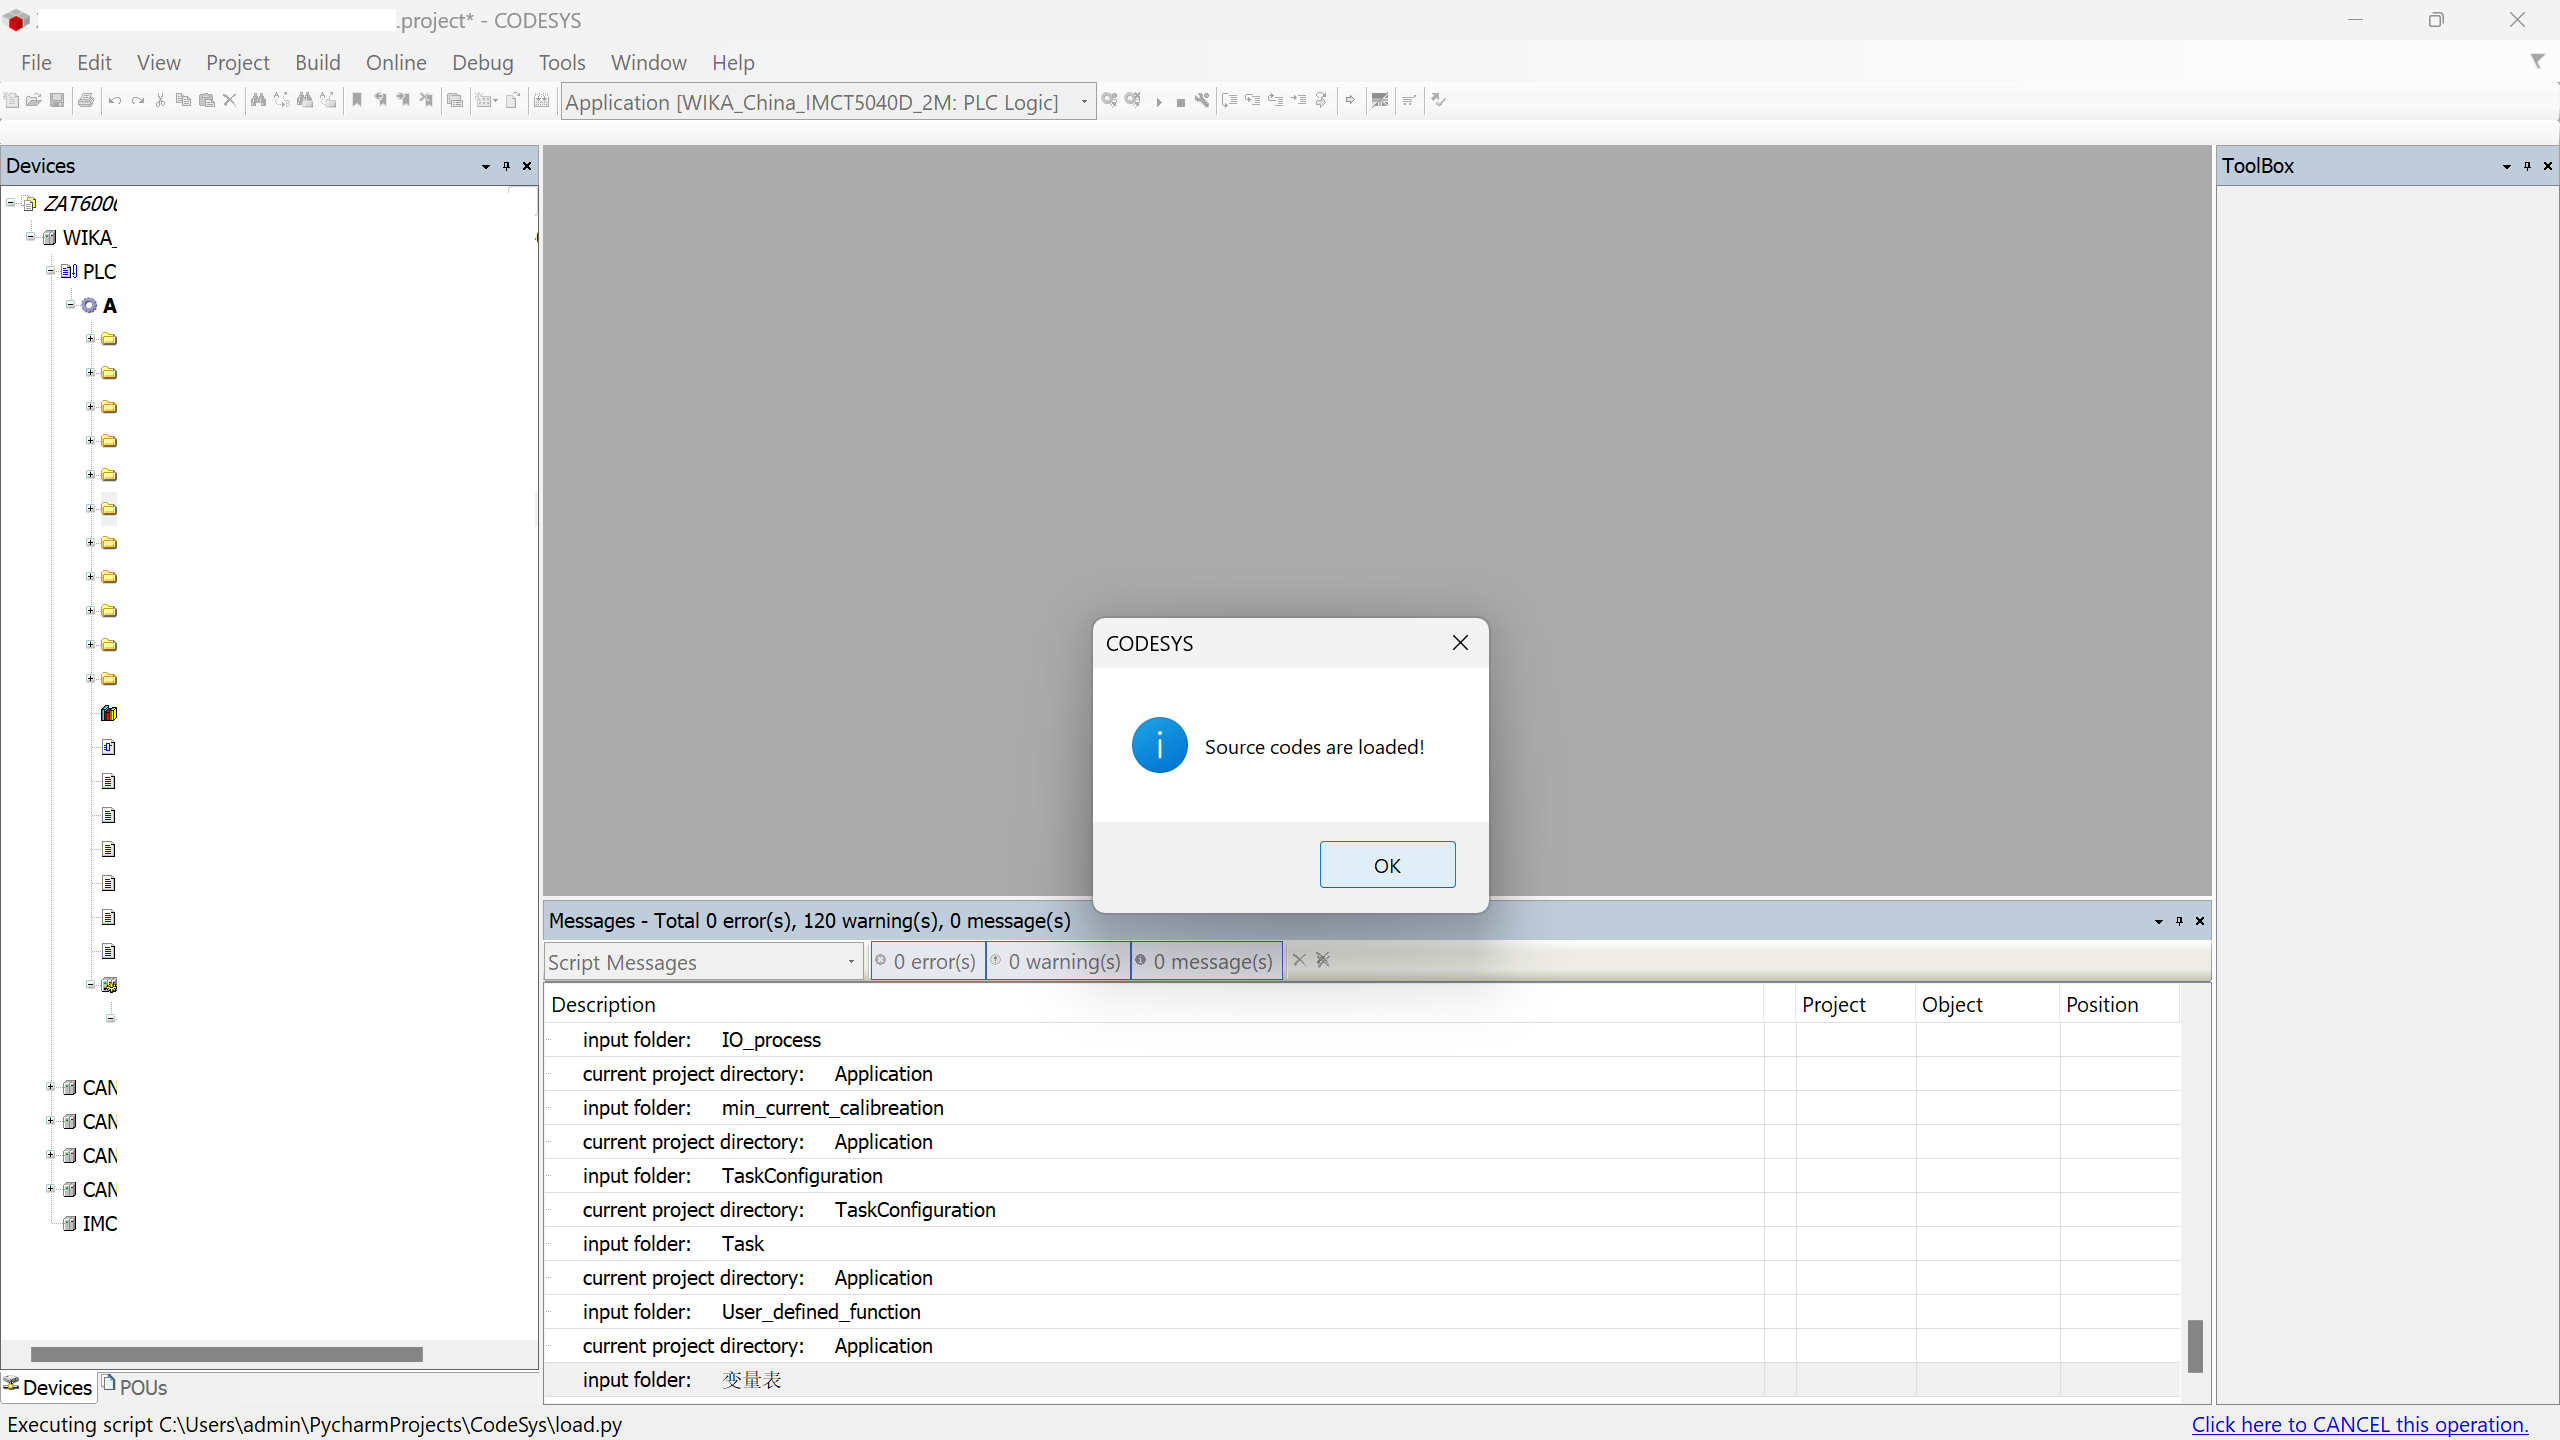Open the File menu
The image size is (2560, 1440).
(33, 62)
